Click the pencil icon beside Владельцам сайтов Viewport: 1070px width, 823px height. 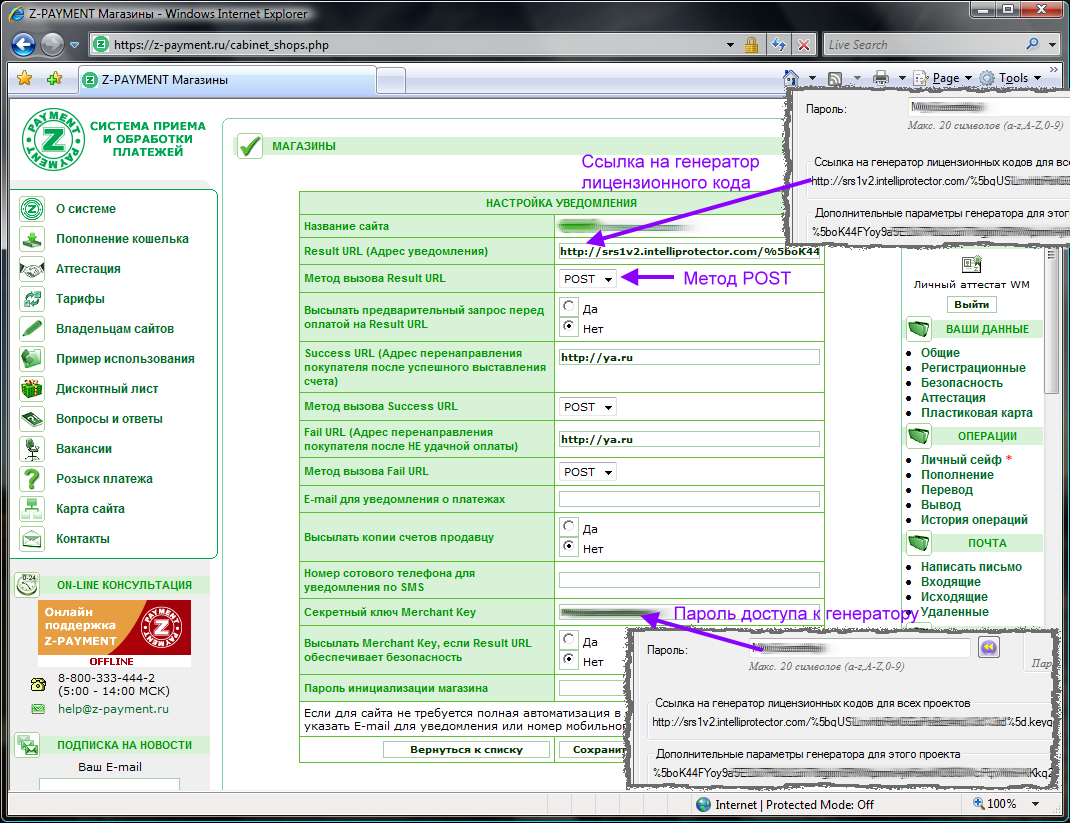32,329
